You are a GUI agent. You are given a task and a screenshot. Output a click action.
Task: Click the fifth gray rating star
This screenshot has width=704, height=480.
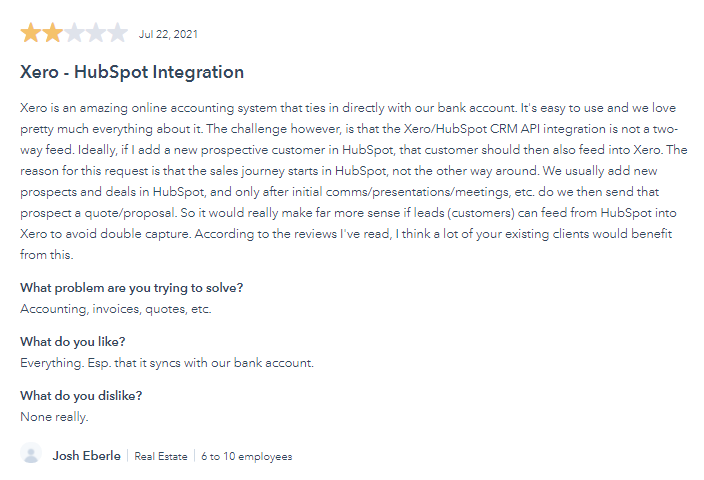[x=118, y=33]
